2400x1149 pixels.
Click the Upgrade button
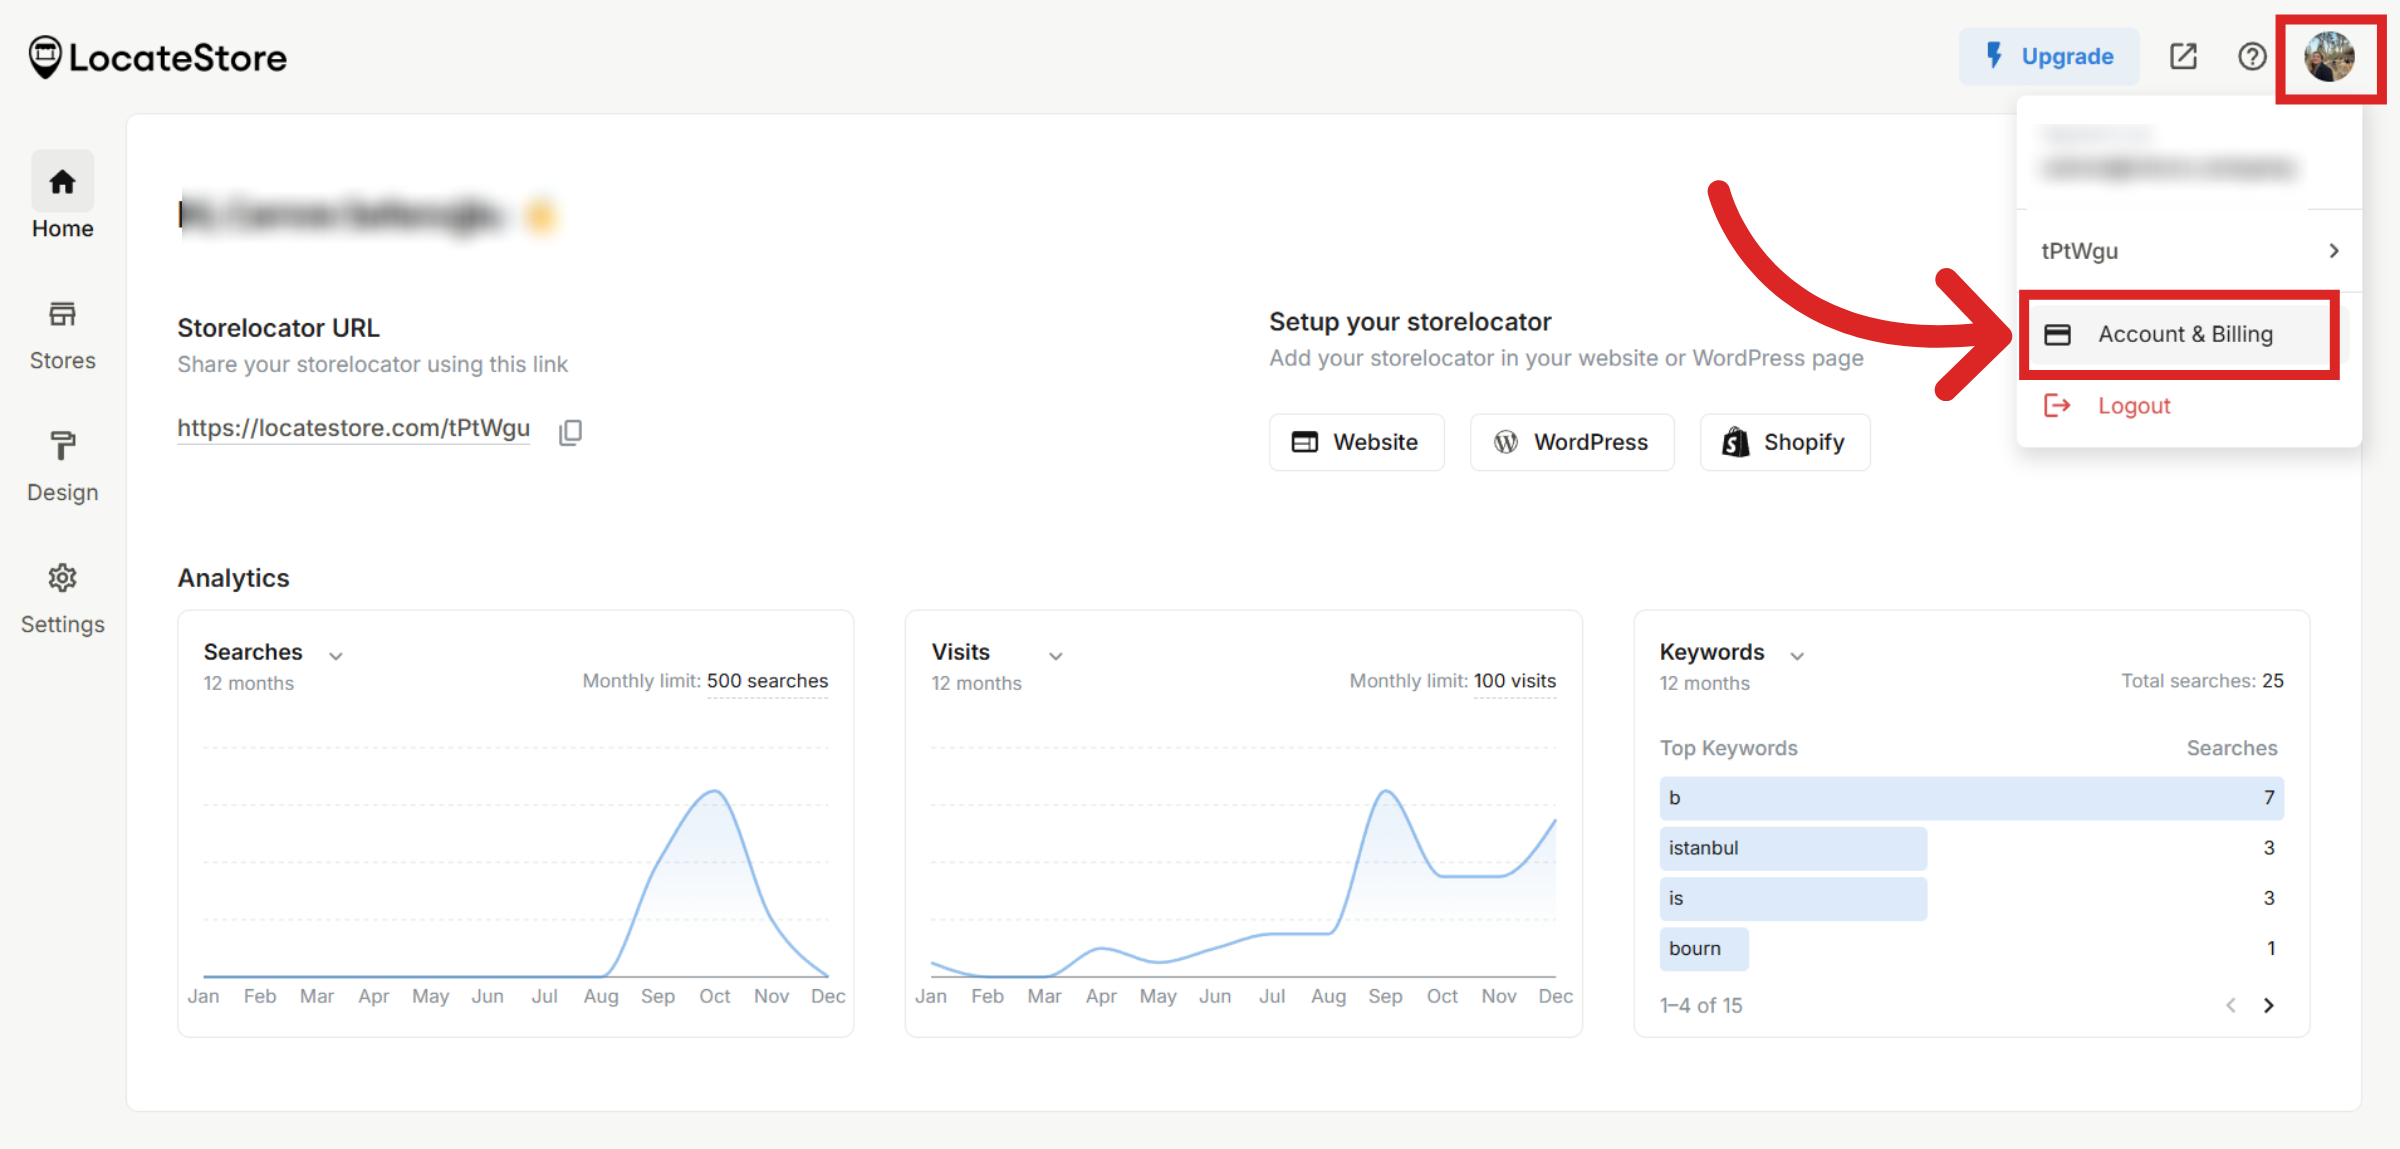[x=2048, y=57]
